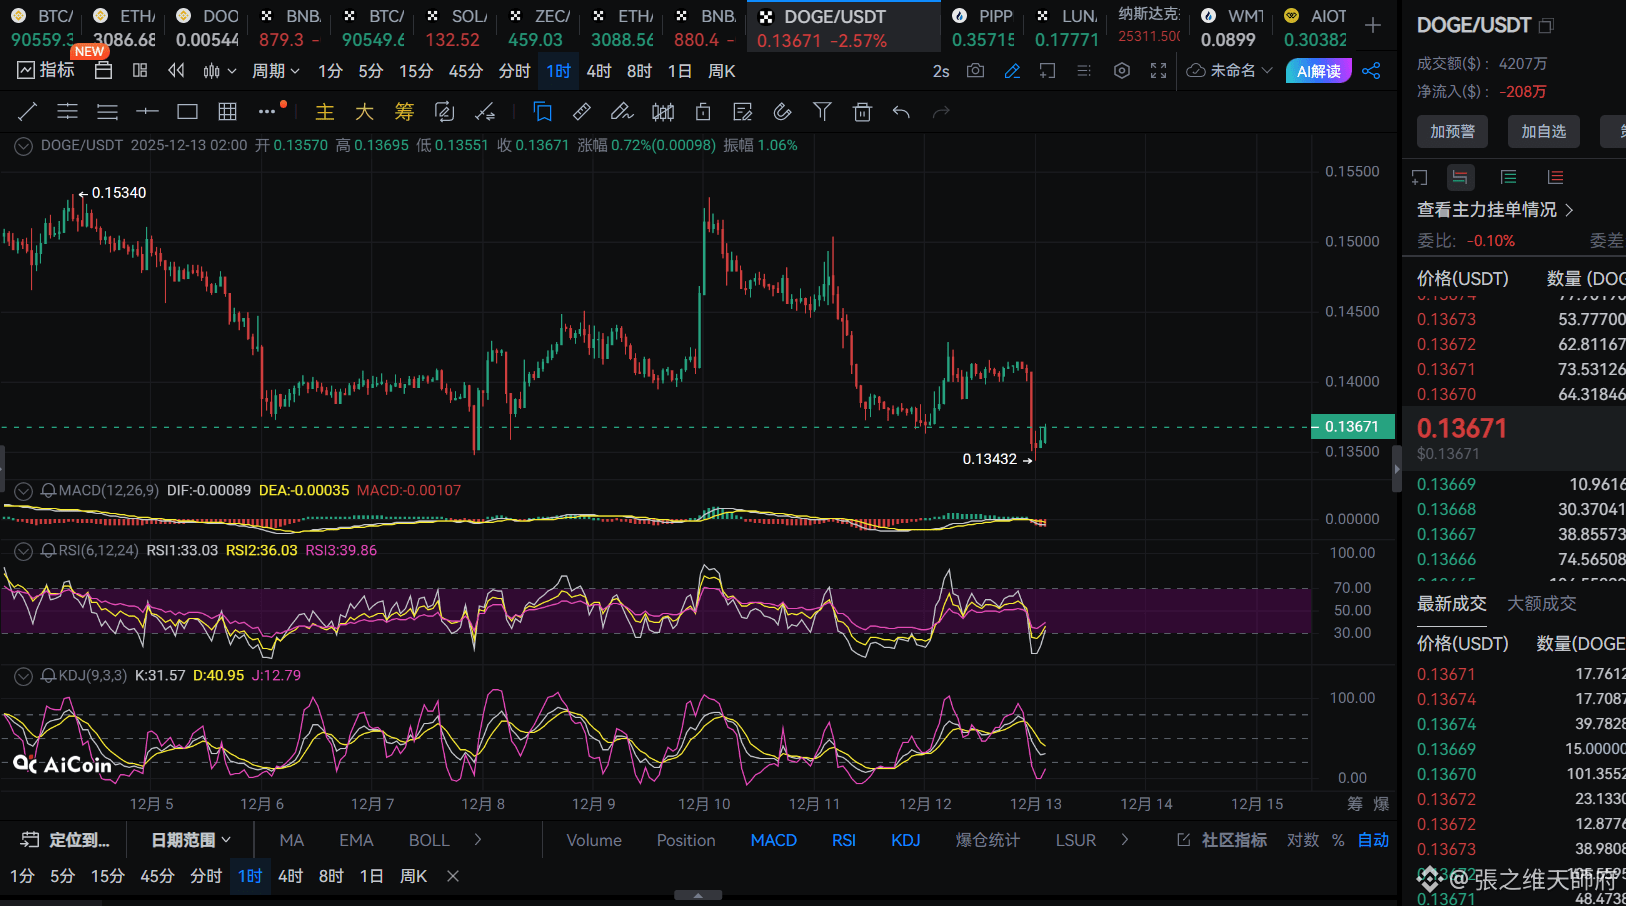1626x906 pixels.
Task: Click the 加预警 add alert button
Action: click(x=1452, y=131)
